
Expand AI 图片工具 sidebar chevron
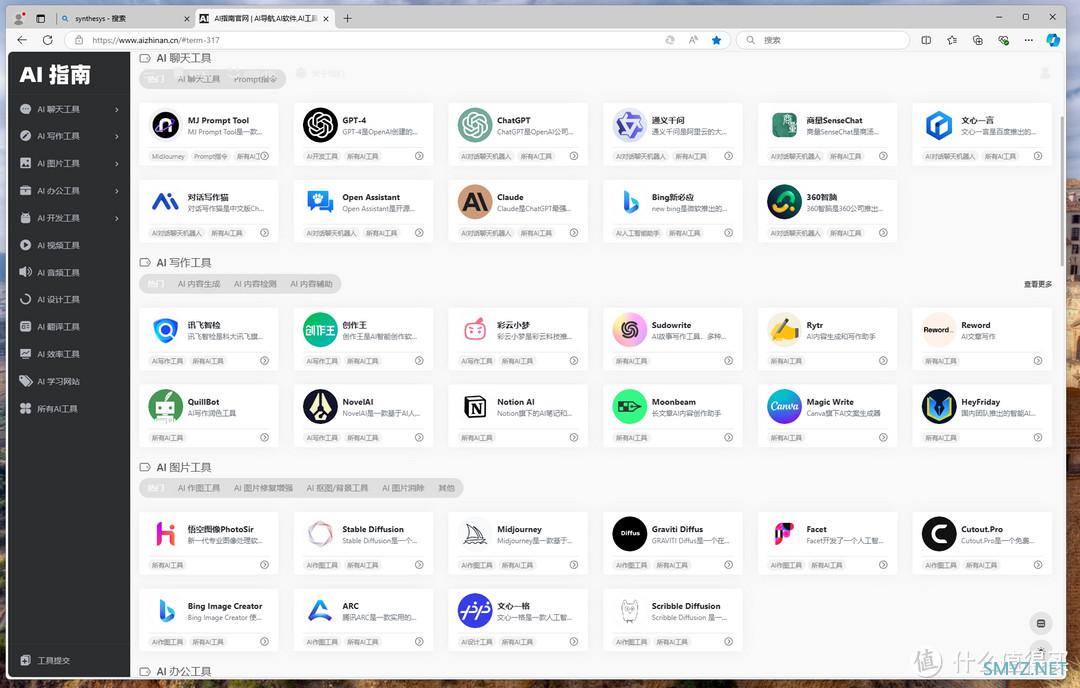pyautogui.click(x=116, y=164)
